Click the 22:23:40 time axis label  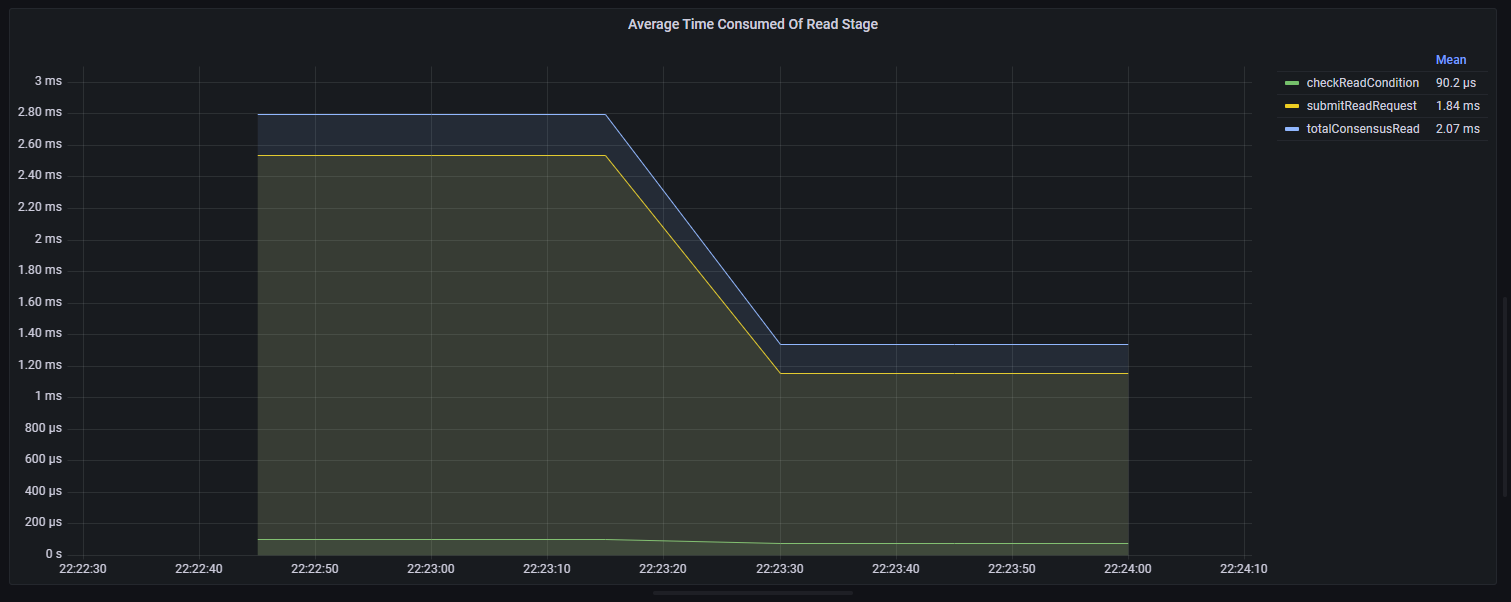895,569
